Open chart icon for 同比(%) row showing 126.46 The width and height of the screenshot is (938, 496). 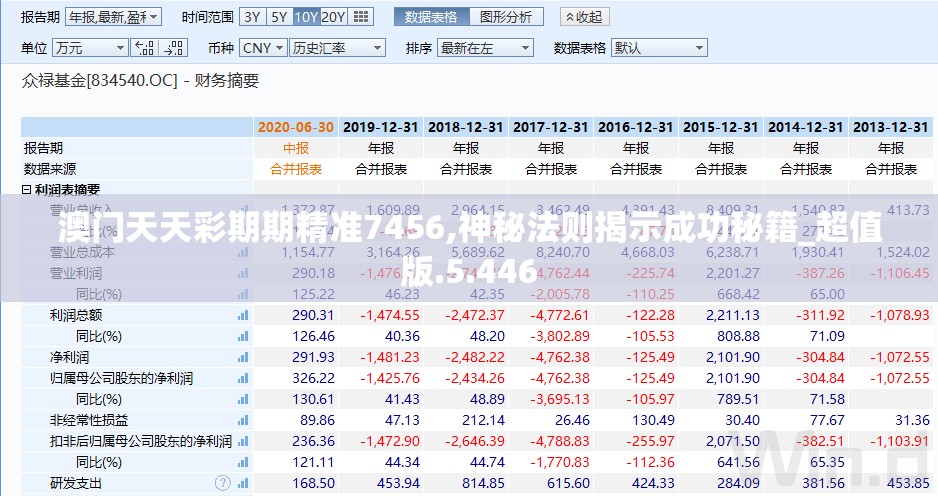tap(242, 336)
